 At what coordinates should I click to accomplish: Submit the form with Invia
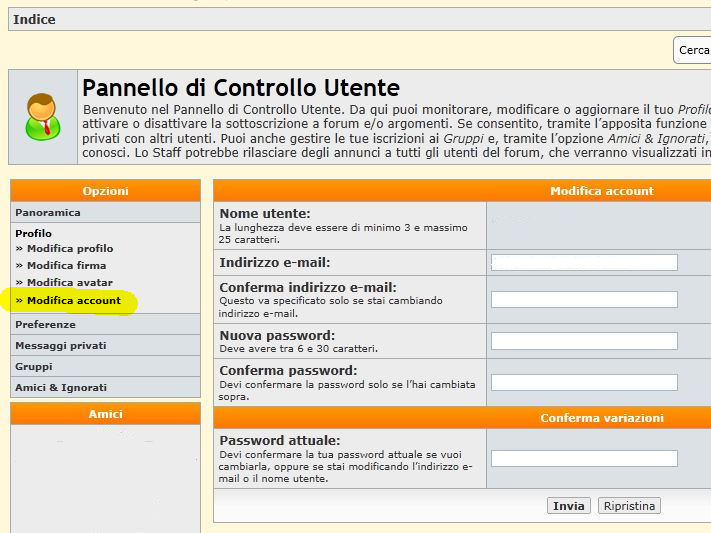(x=568, y=506)
